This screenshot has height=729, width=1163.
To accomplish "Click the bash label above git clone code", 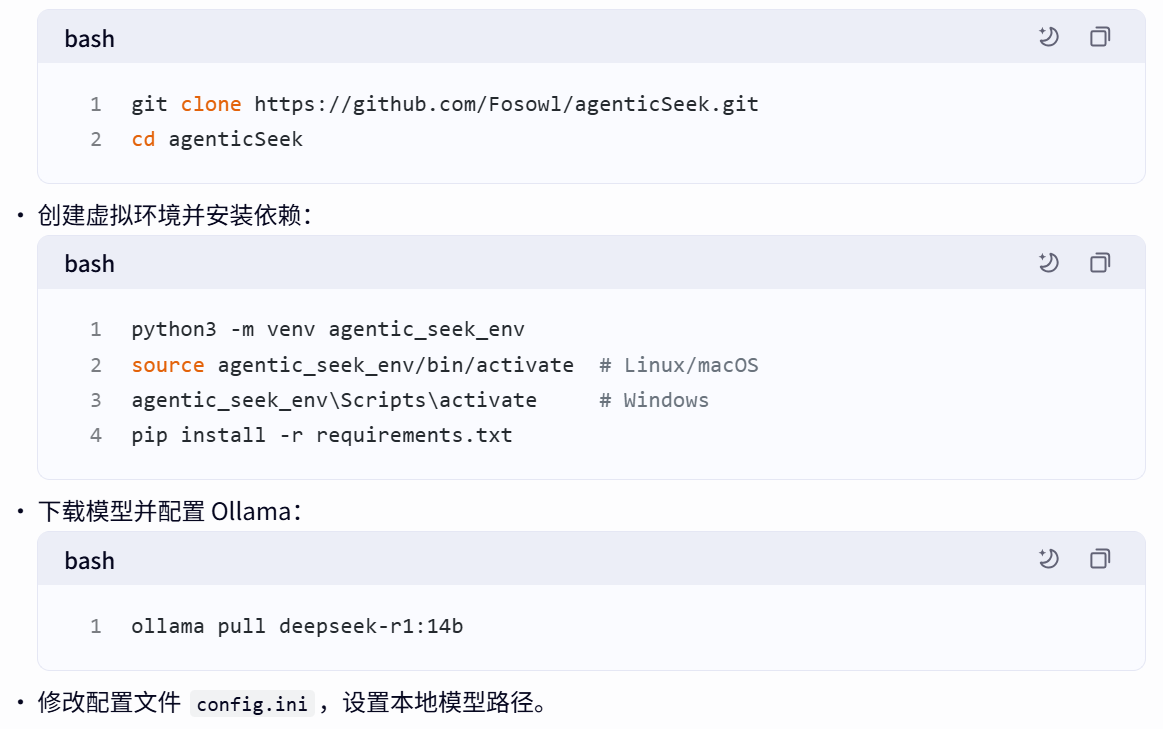I will [x=90, y=39].
